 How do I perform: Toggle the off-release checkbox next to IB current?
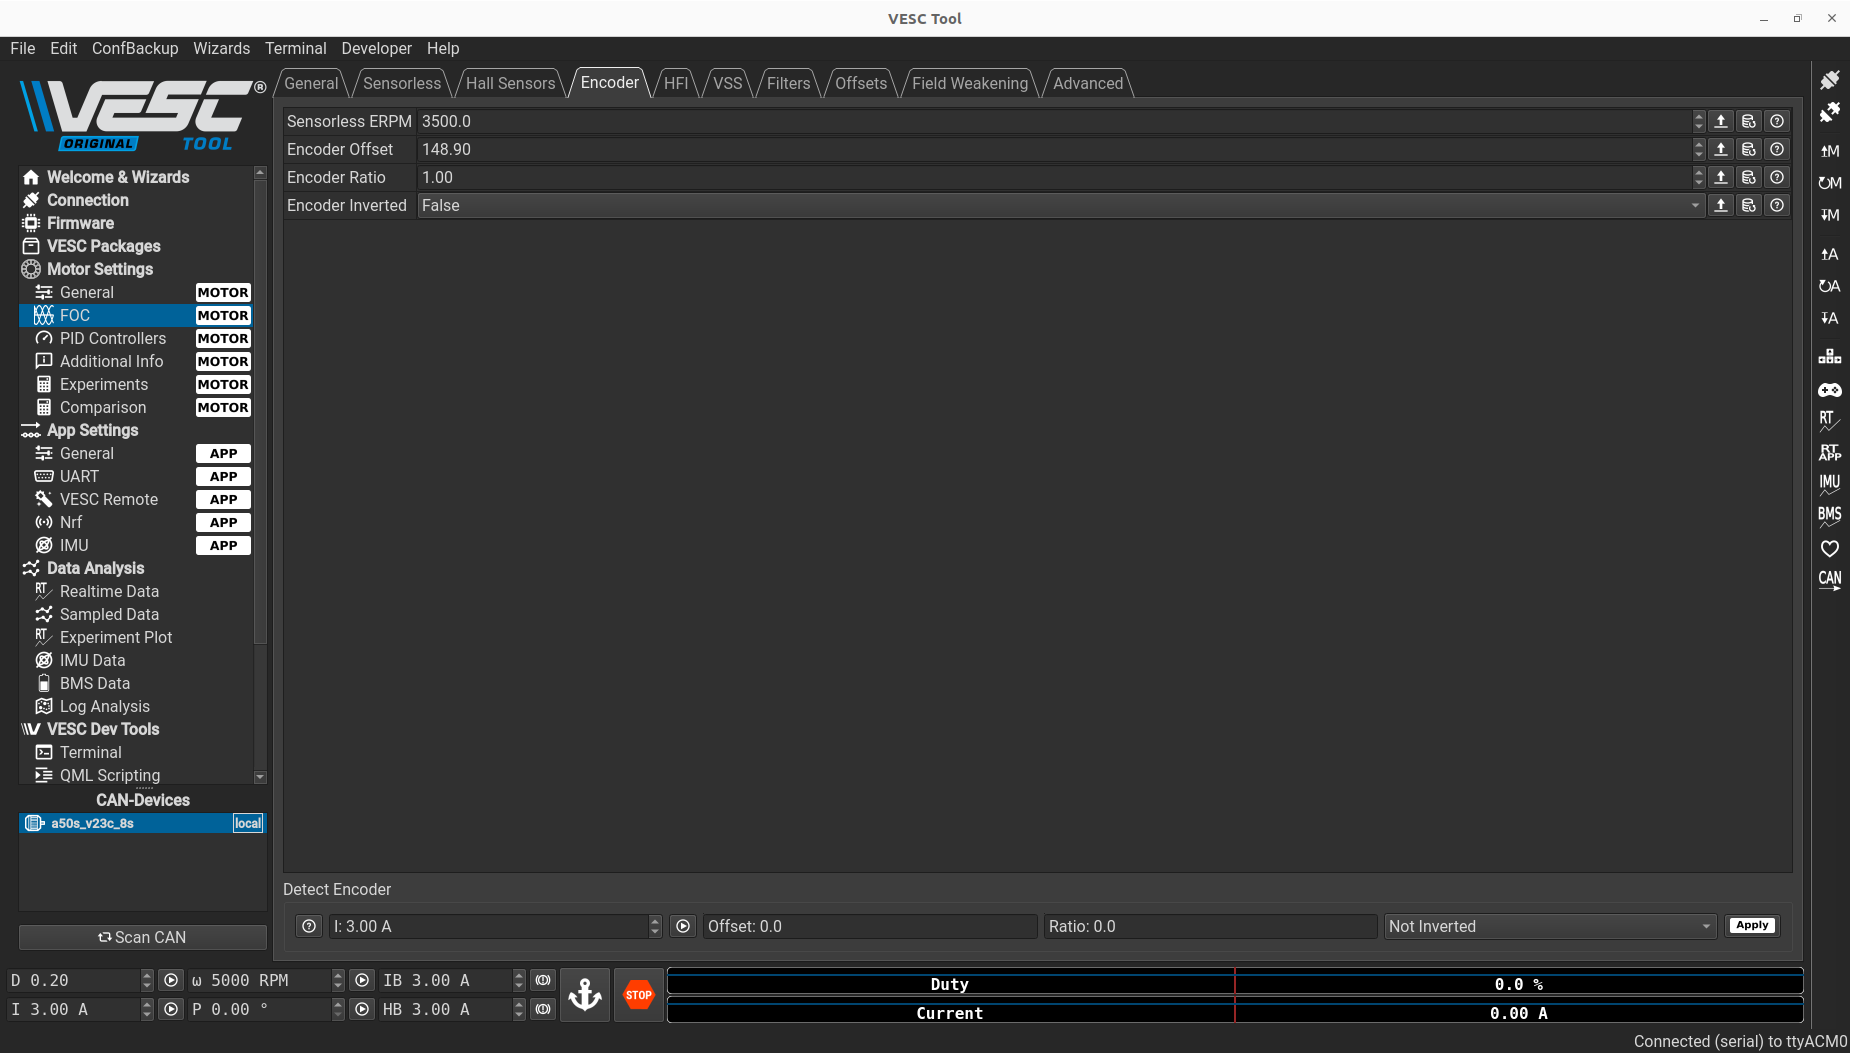coord(542,980)
